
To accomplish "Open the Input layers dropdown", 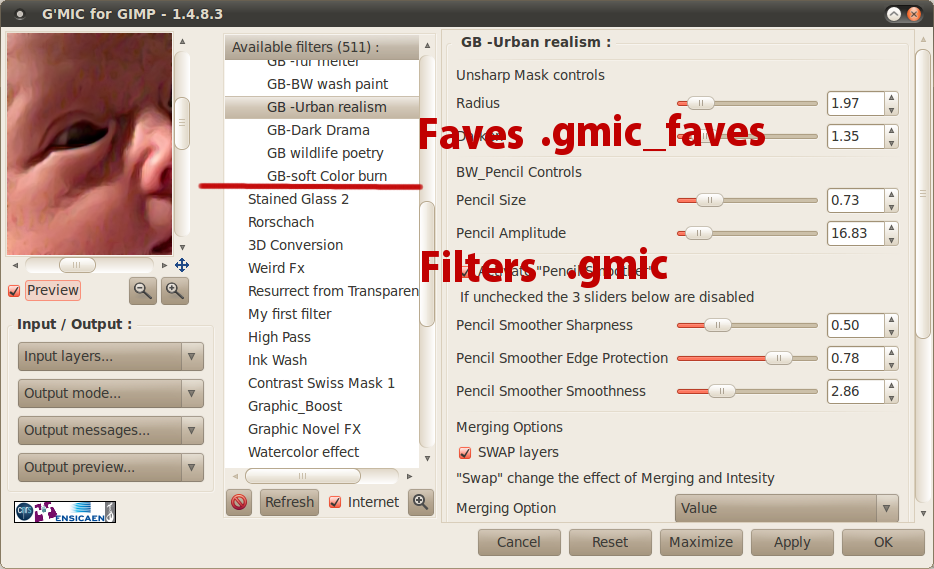I will pyautogui.click(x=111, y=356).
